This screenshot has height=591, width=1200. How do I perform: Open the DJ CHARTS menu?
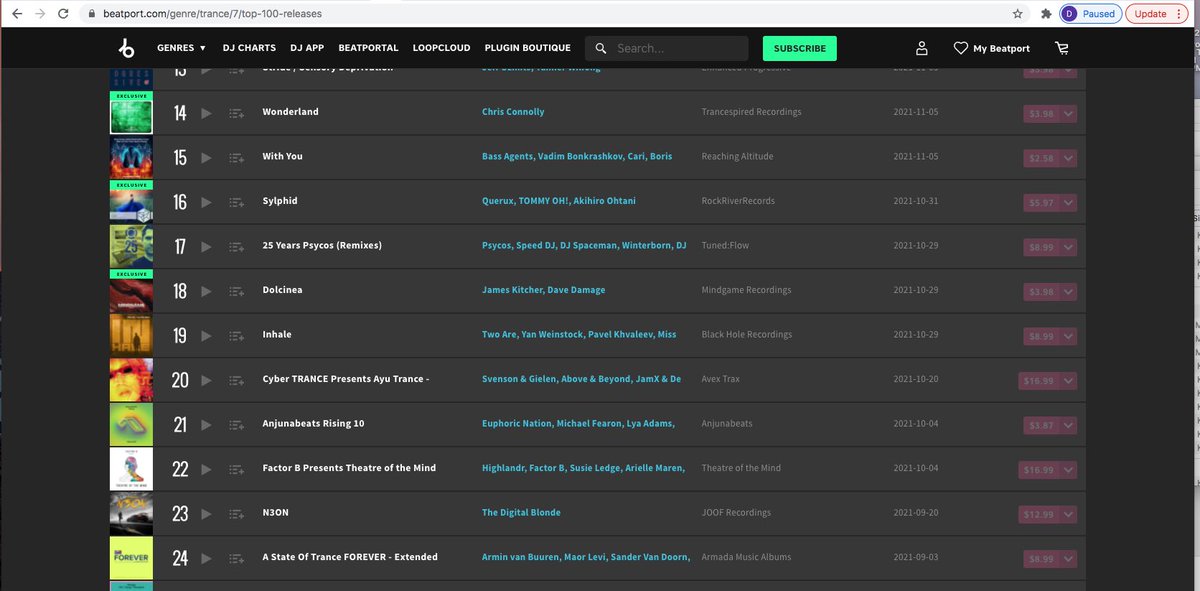pyautogui.click(x=249, y=48)
